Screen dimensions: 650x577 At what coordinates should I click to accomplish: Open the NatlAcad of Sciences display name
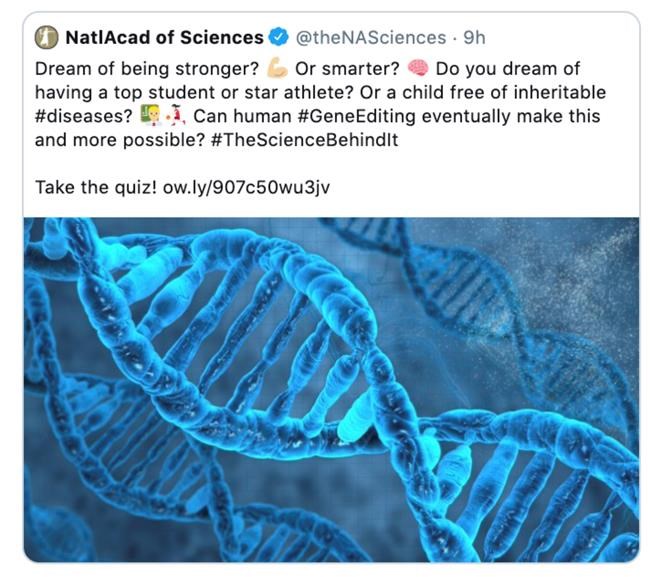pyautogui.click(x=164, y=38)
